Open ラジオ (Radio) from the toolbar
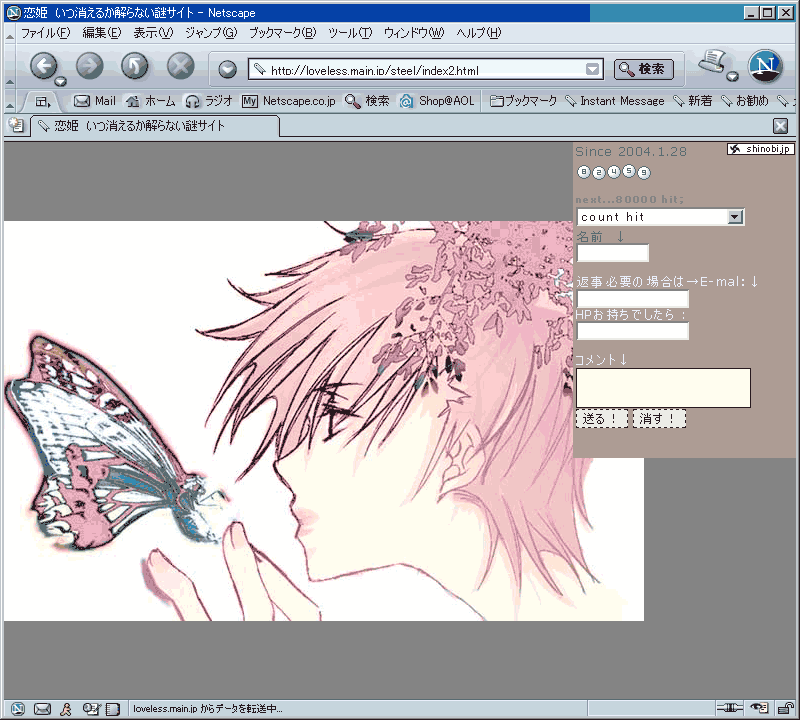The height and width of the screenshot is (720, 800). [x=209, y=101]
